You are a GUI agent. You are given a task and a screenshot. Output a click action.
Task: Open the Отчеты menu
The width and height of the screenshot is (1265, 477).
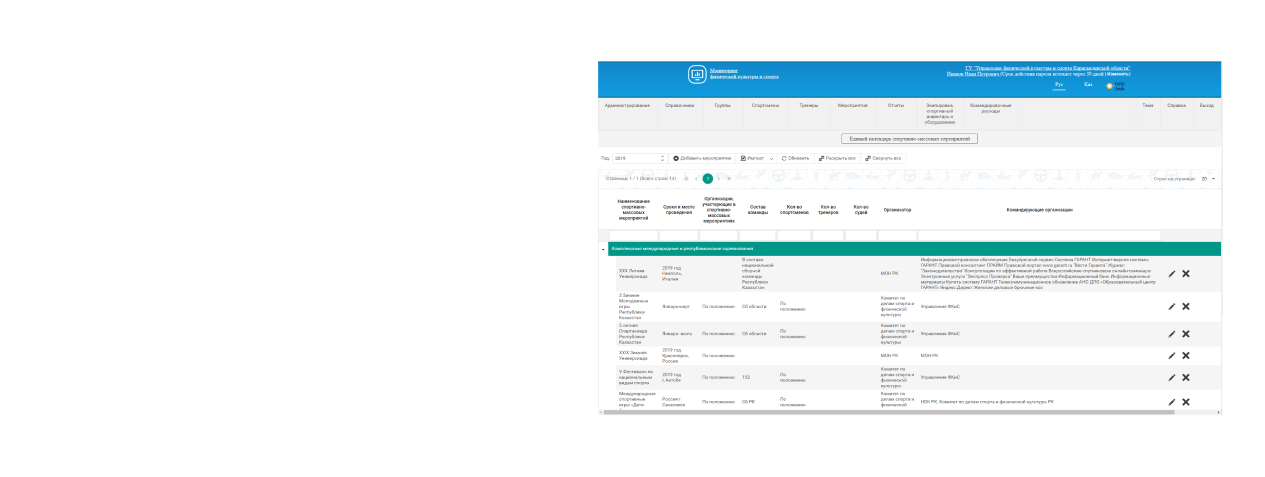point(896,105)
